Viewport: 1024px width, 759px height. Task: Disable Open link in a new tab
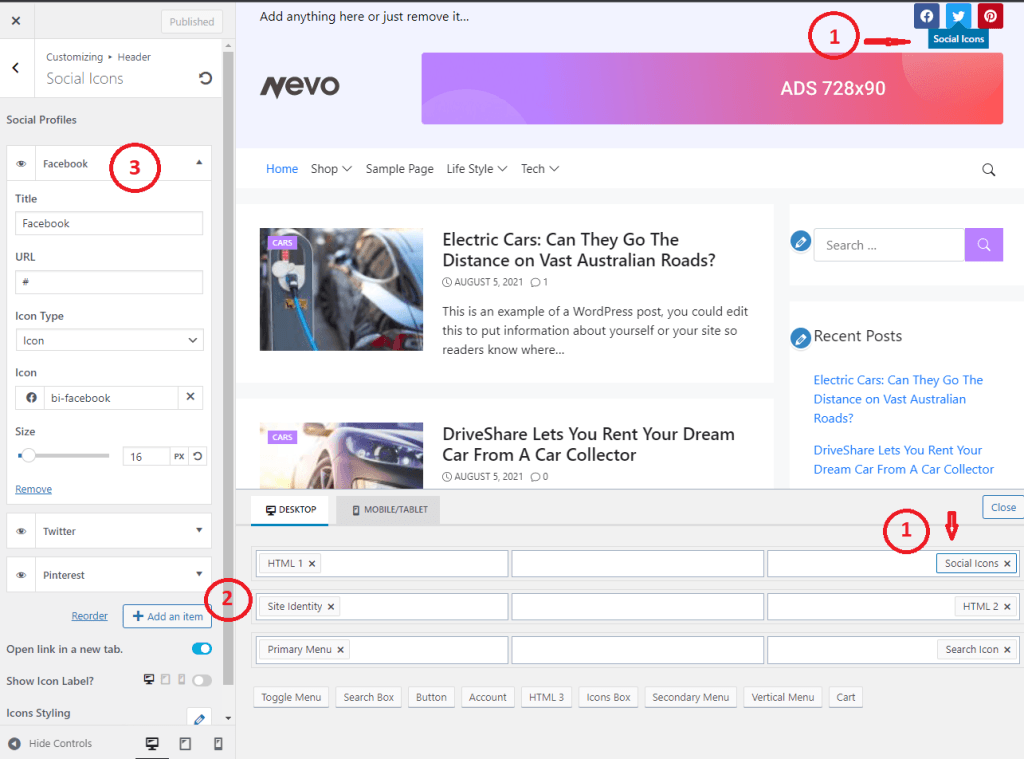202,648
